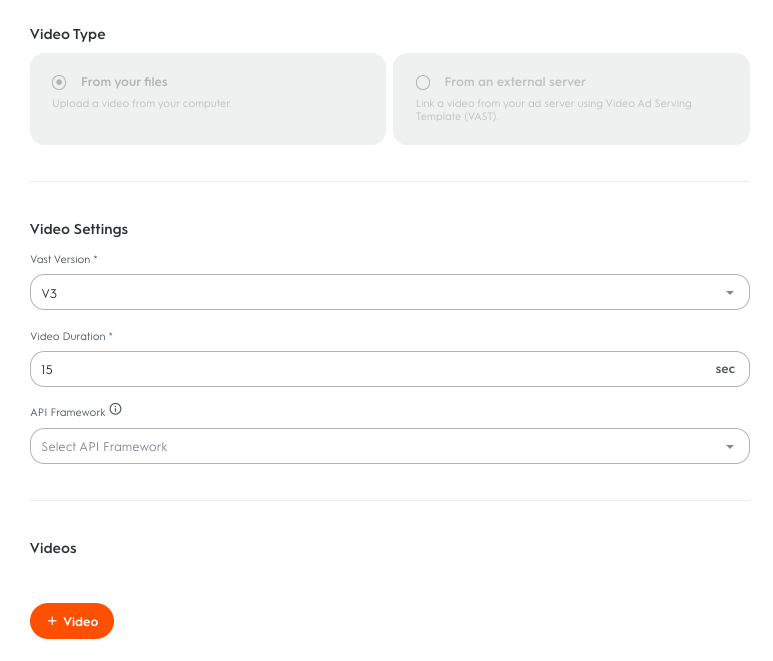This screenshot has width=773, height=661.
Task: Click the "Videos" section heading
Action: coord(53,548)
